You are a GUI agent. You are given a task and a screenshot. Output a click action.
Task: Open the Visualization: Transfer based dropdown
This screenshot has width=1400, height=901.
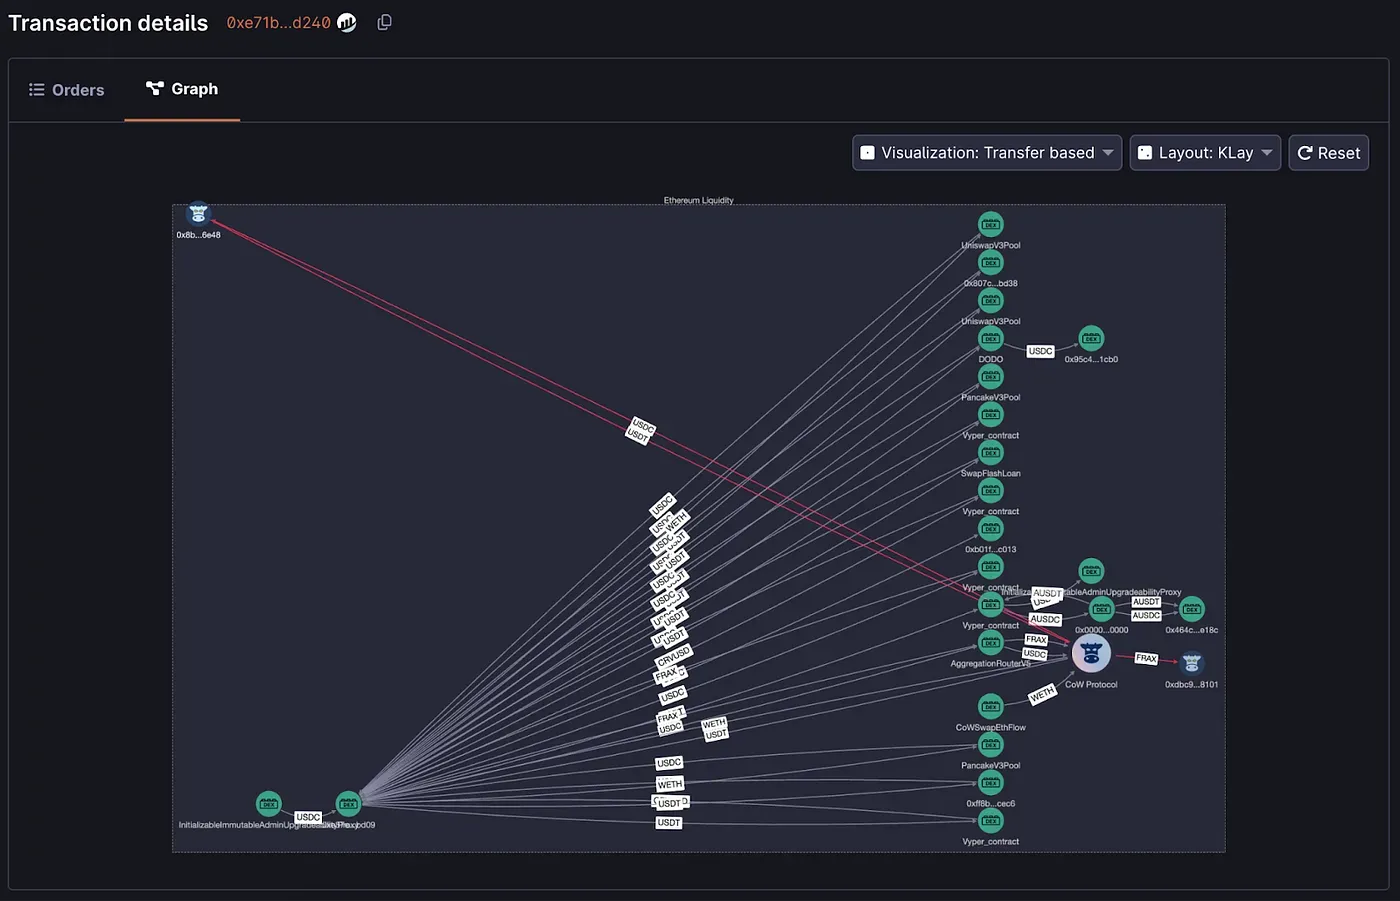(986, 153)
